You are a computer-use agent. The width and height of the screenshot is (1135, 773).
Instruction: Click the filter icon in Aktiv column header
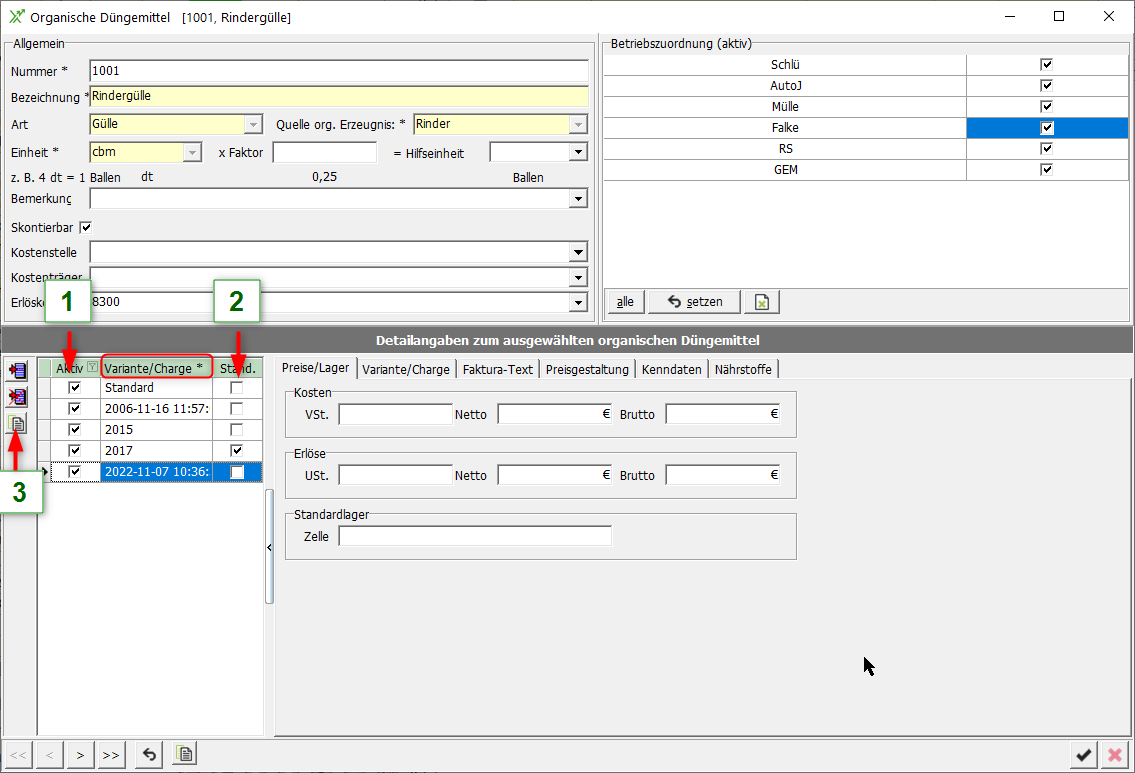pyautogui.click(x=92, y=368)
